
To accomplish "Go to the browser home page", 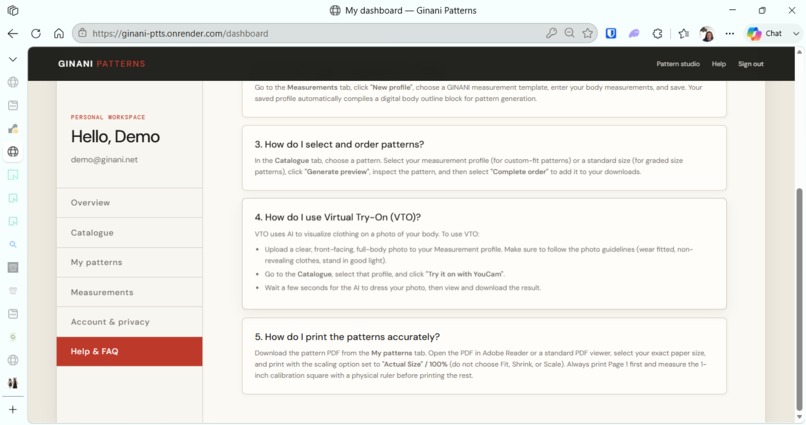I will click(x=59, y=33).
